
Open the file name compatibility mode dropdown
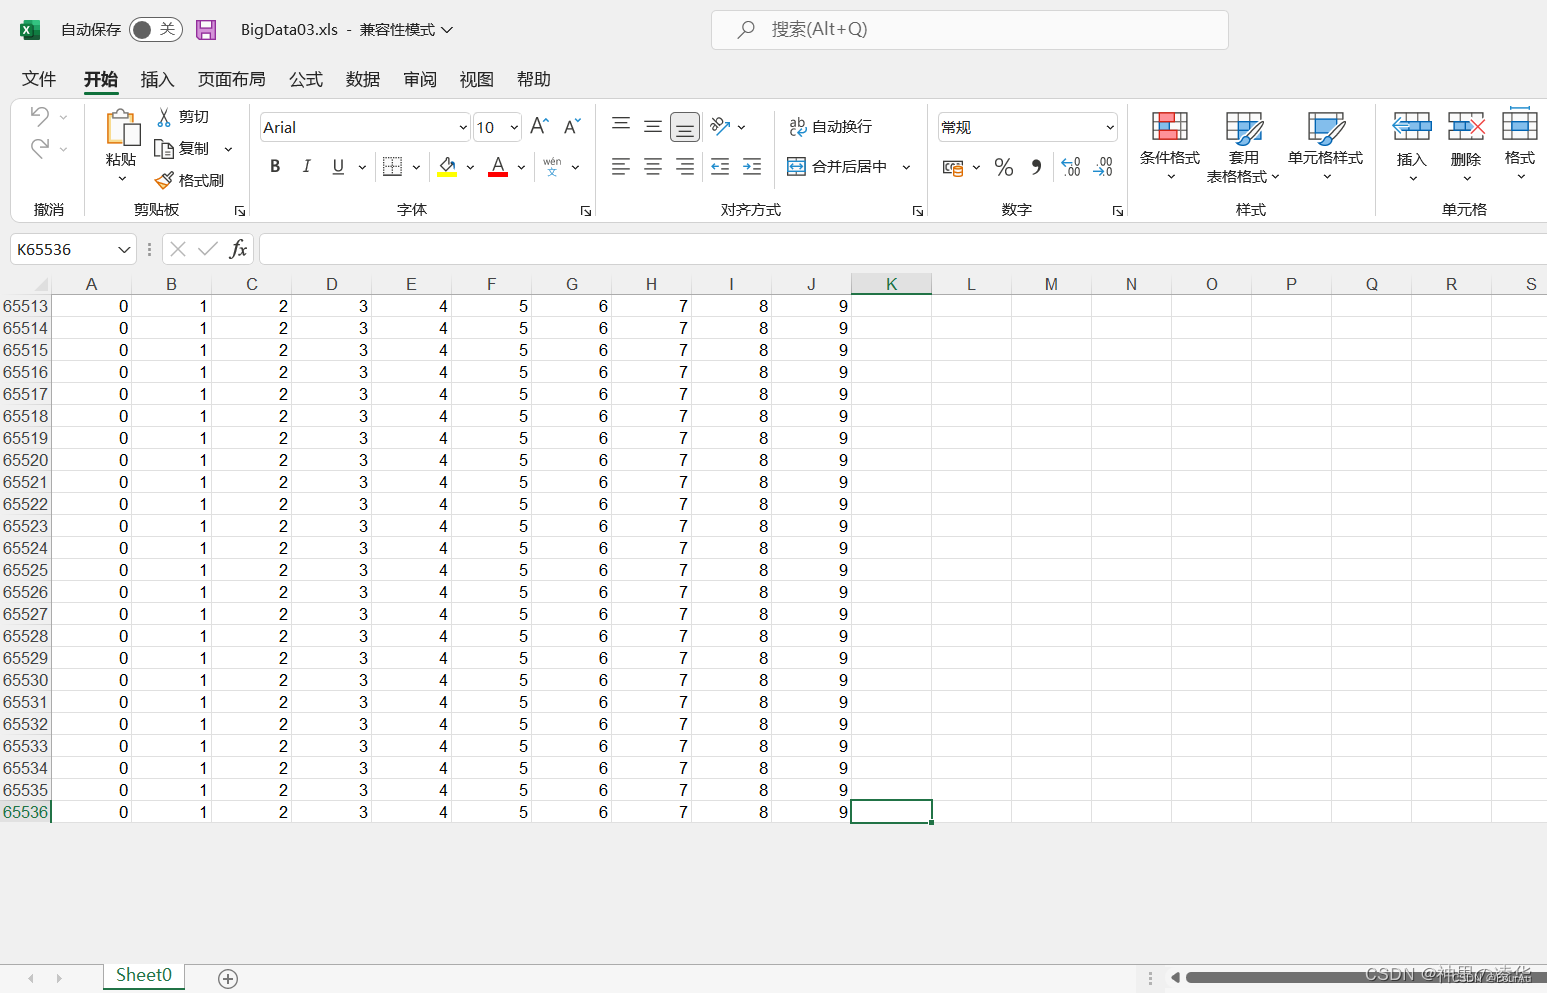447,30
